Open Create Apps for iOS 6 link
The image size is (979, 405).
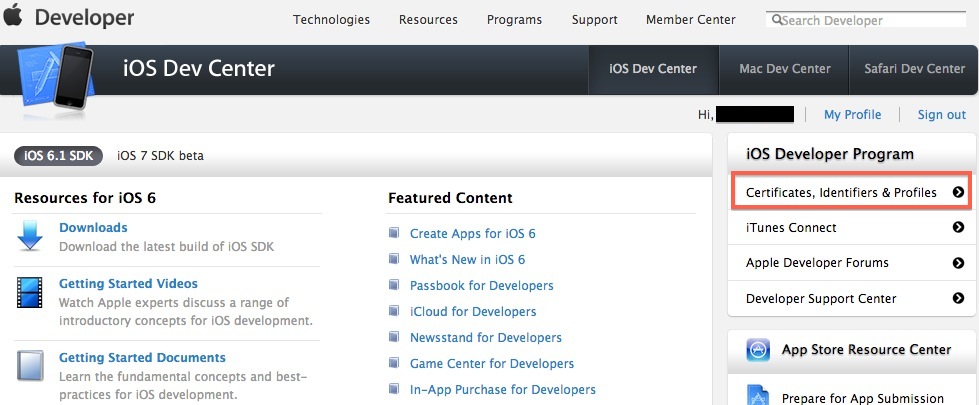coord(473,233)
